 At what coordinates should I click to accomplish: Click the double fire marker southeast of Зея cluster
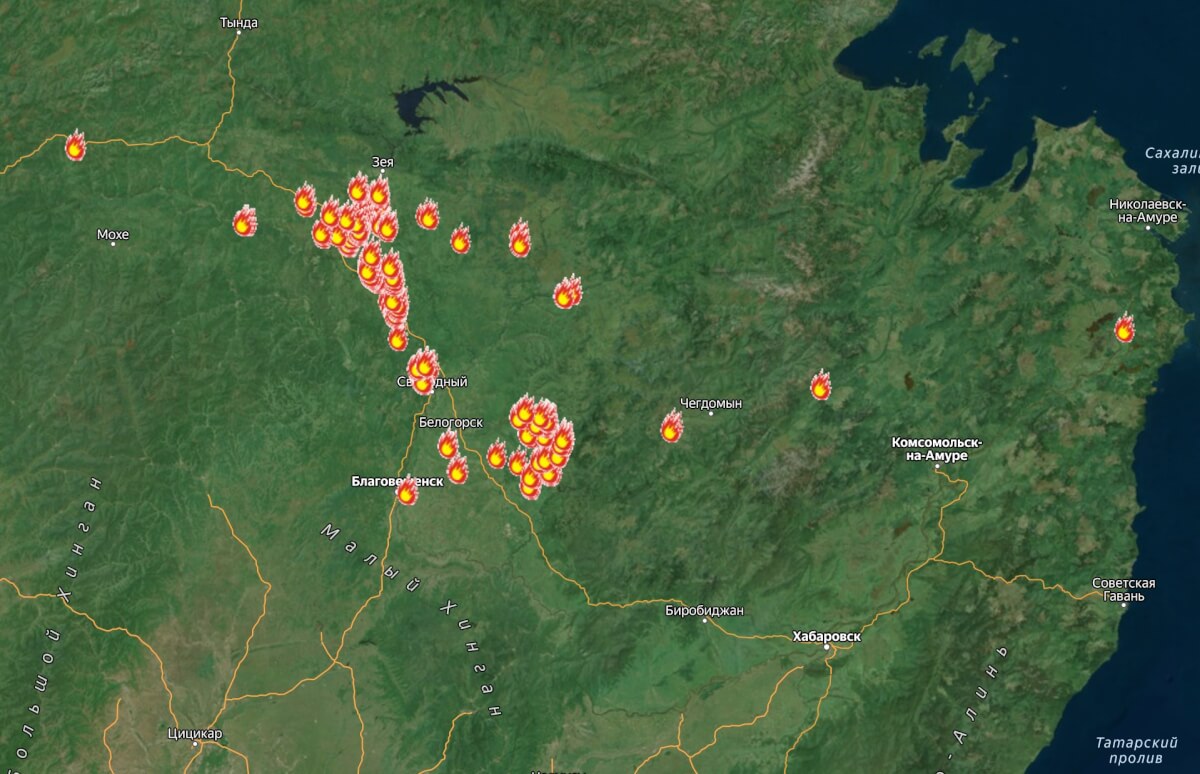(567, 292)
